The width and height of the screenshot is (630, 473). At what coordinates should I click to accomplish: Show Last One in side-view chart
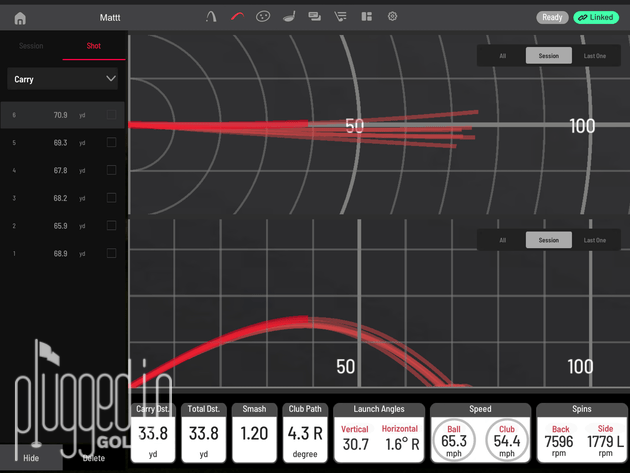tap(595, 240)
